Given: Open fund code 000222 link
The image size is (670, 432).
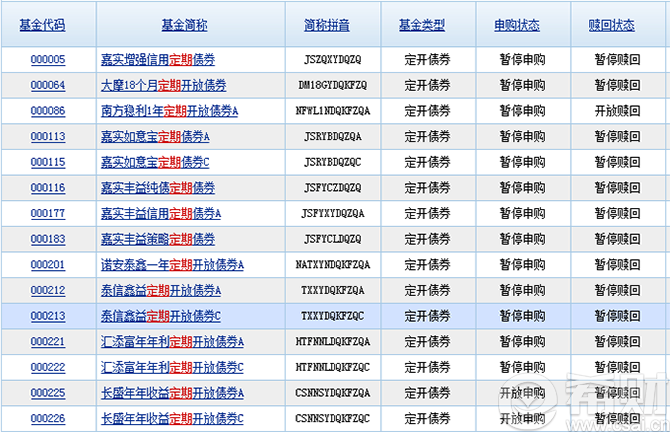Looking at the screenshot, I should 48,367.
